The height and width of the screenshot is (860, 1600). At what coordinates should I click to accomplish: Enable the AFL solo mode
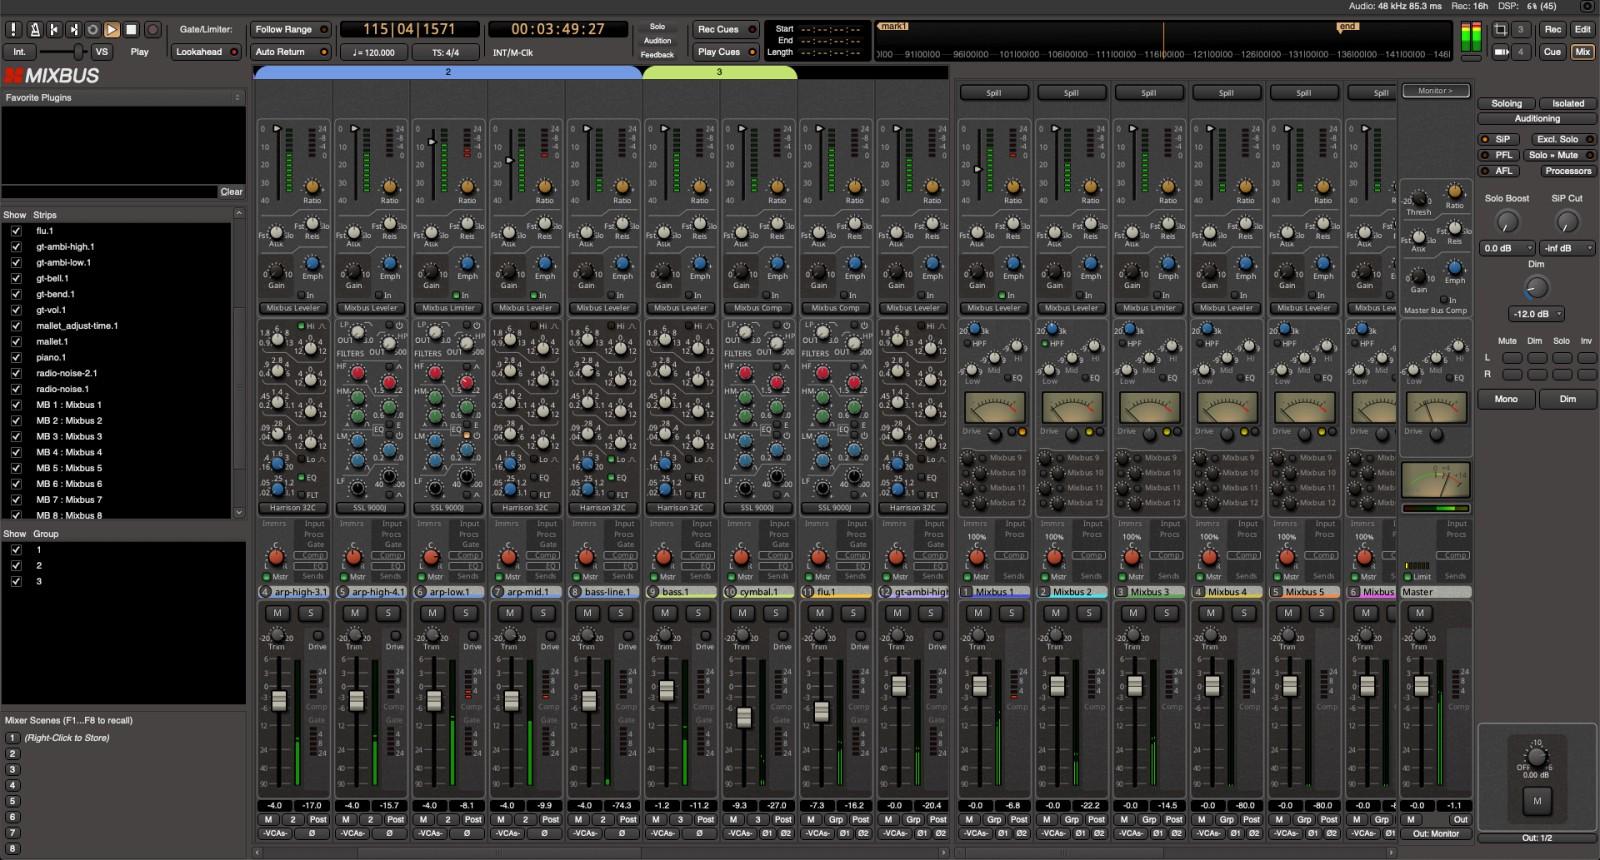[x=1497, y=171]
